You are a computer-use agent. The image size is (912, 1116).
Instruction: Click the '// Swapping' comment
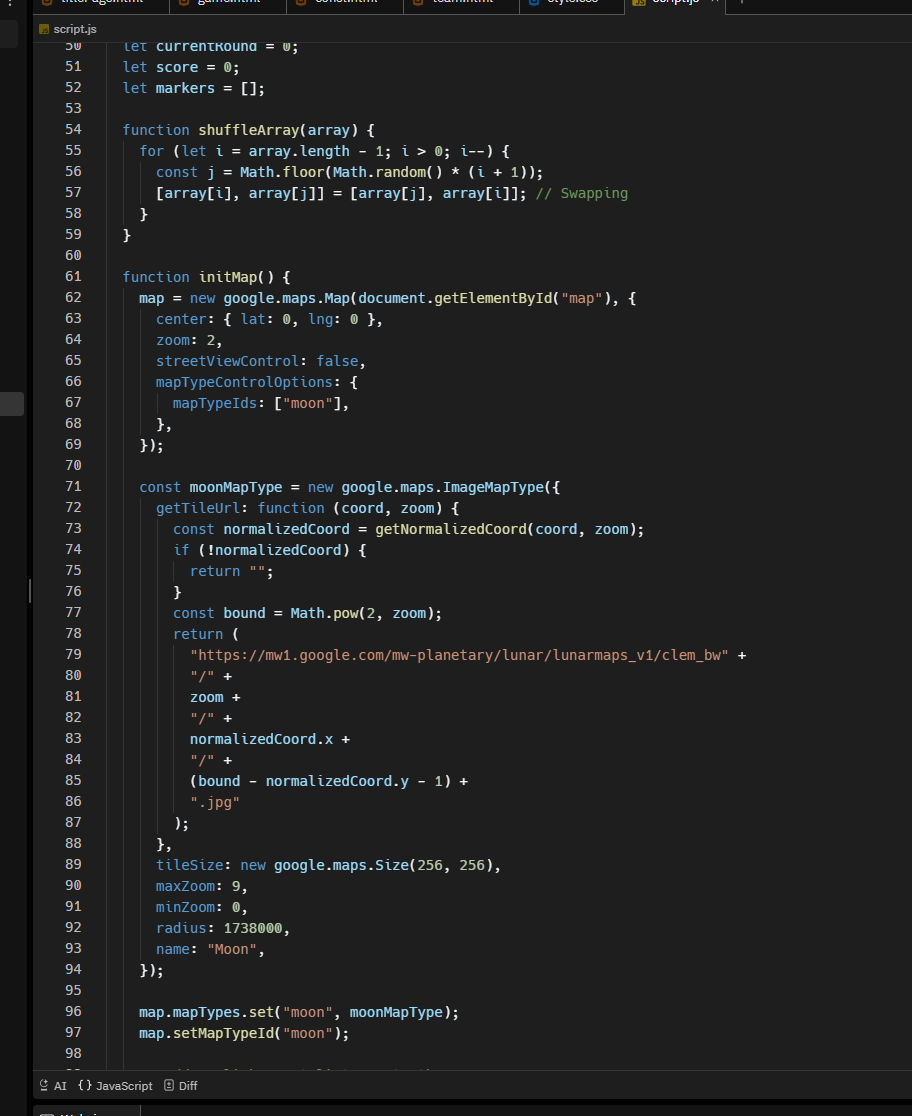(x=582, y=194)
